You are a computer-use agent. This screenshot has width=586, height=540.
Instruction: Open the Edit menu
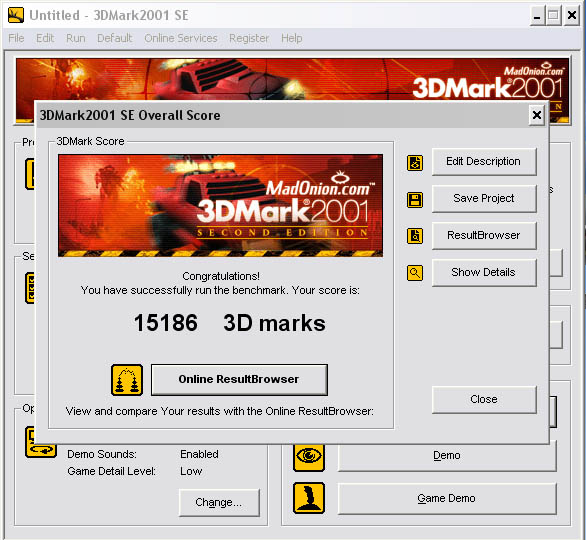(x=45, y=38)
